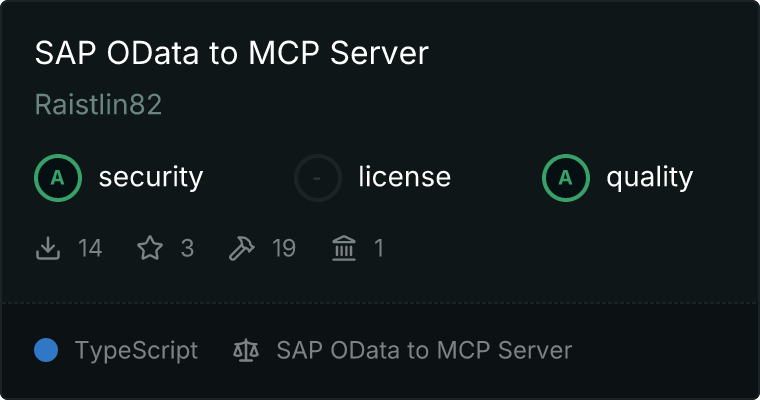Click the hammer tools icon
This screenshot has width=760, height=400.
[x=242, y=248]
